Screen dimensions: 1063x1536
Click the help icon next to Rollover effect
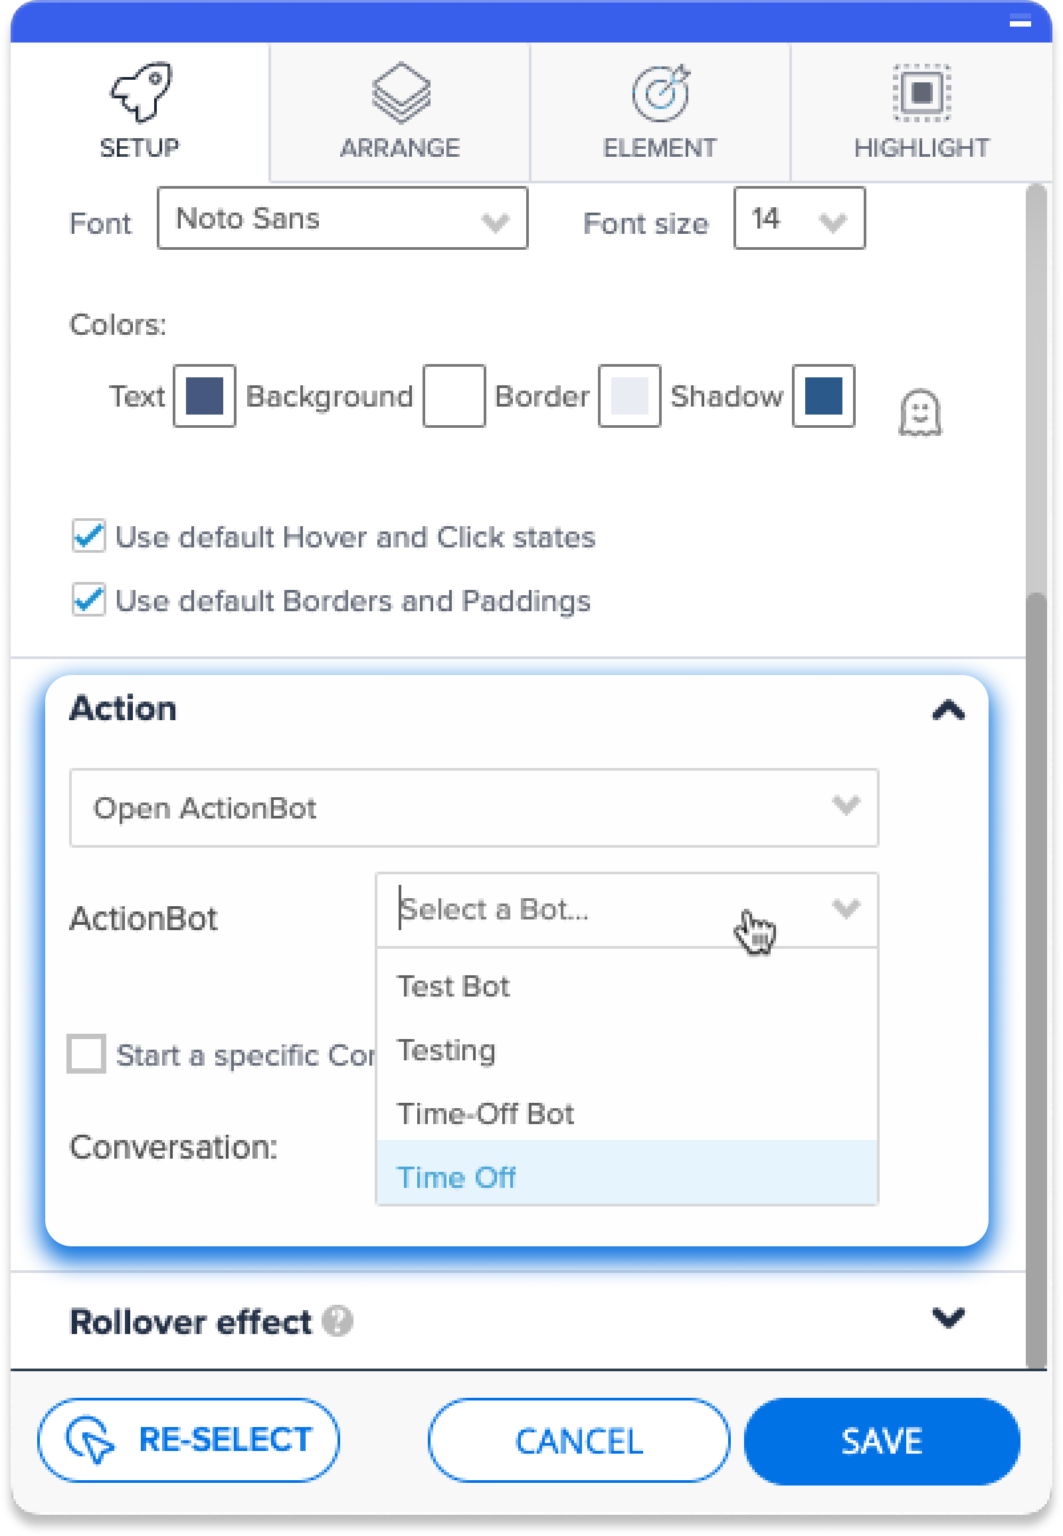click(337, 1322)
